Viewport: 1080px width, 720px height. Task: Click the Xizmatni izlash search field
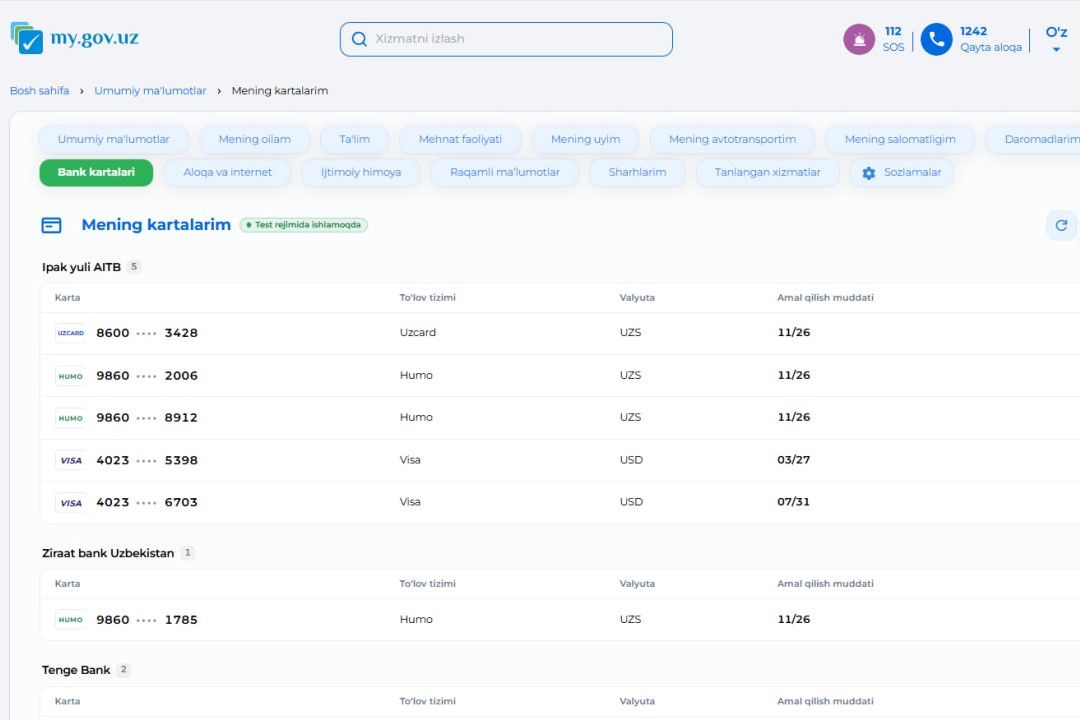[x=506, y=39]
